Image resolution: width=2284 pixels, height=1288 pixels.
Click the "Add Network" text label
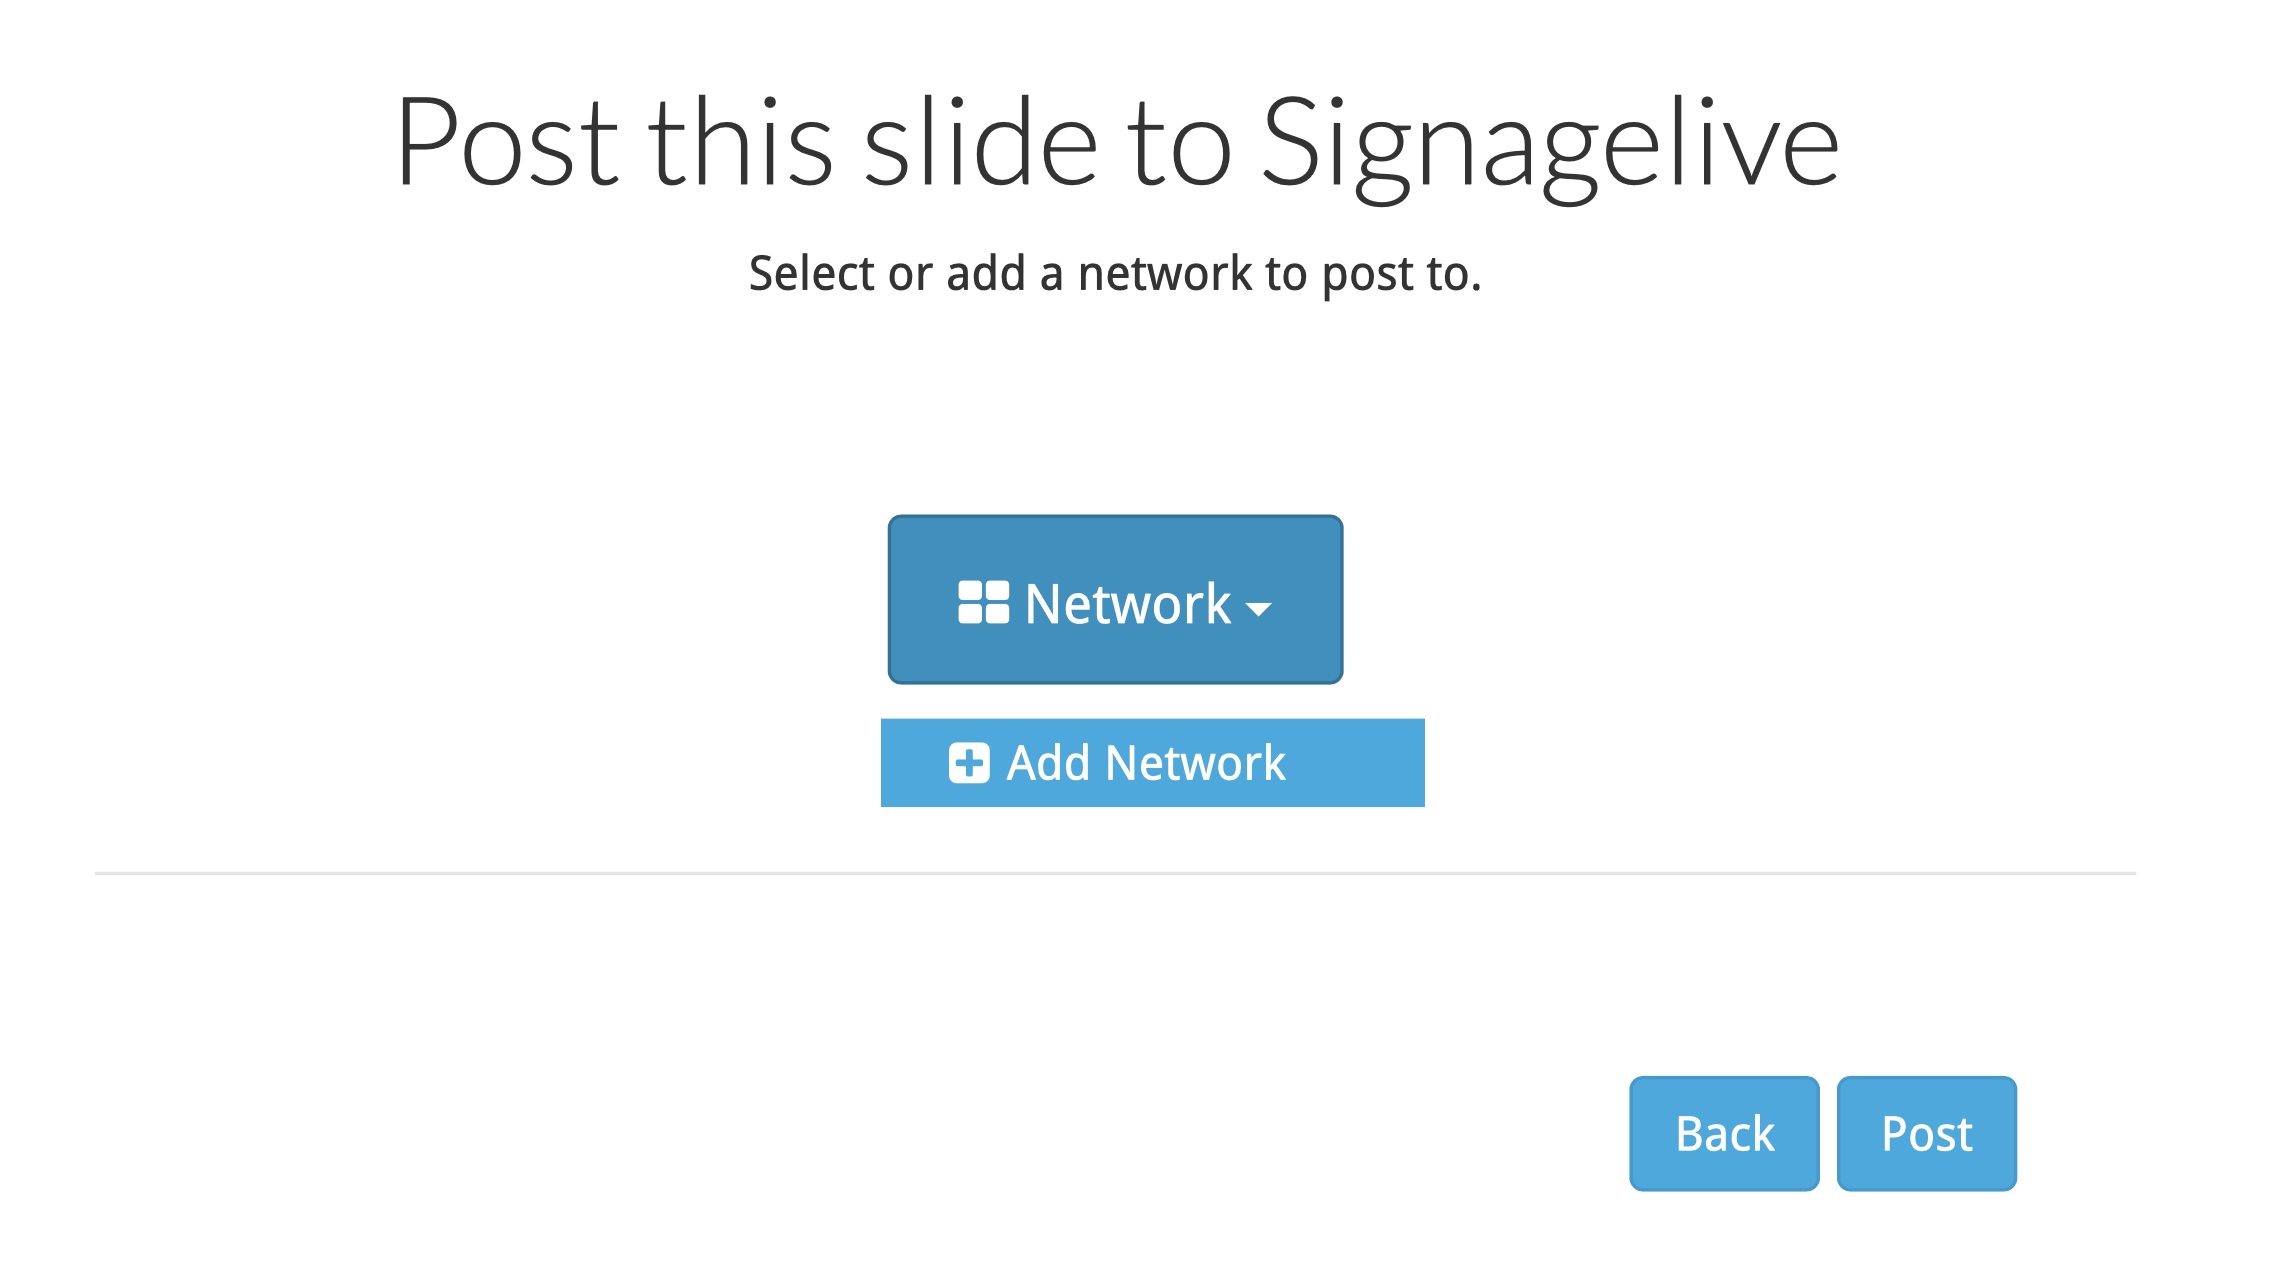(1146, 763)
